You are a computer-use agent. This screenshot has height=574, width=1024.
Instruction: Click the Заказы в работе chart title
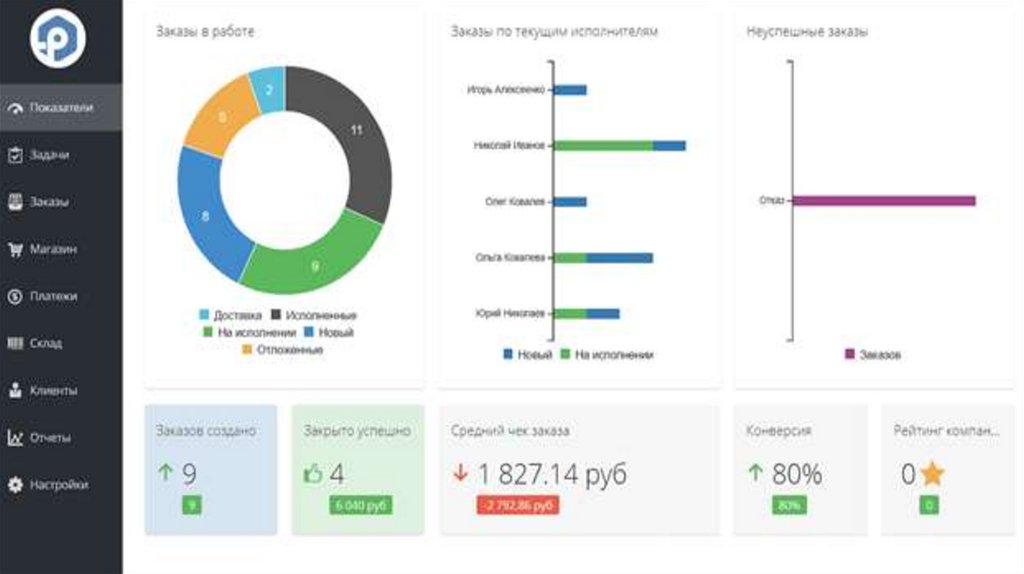[x=205, y=31]
